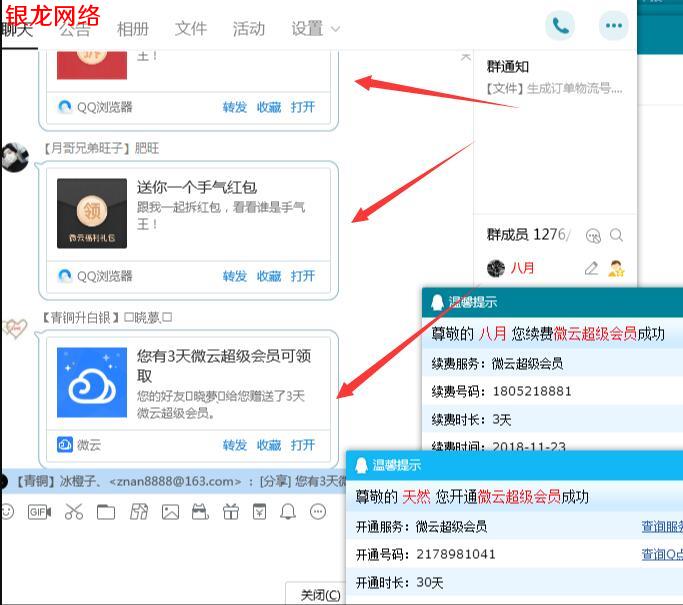Click the 查询Q点 link in 天然 popup
Image resolution: width=683 pixels, height=605 pixels.
click(662, 554)
